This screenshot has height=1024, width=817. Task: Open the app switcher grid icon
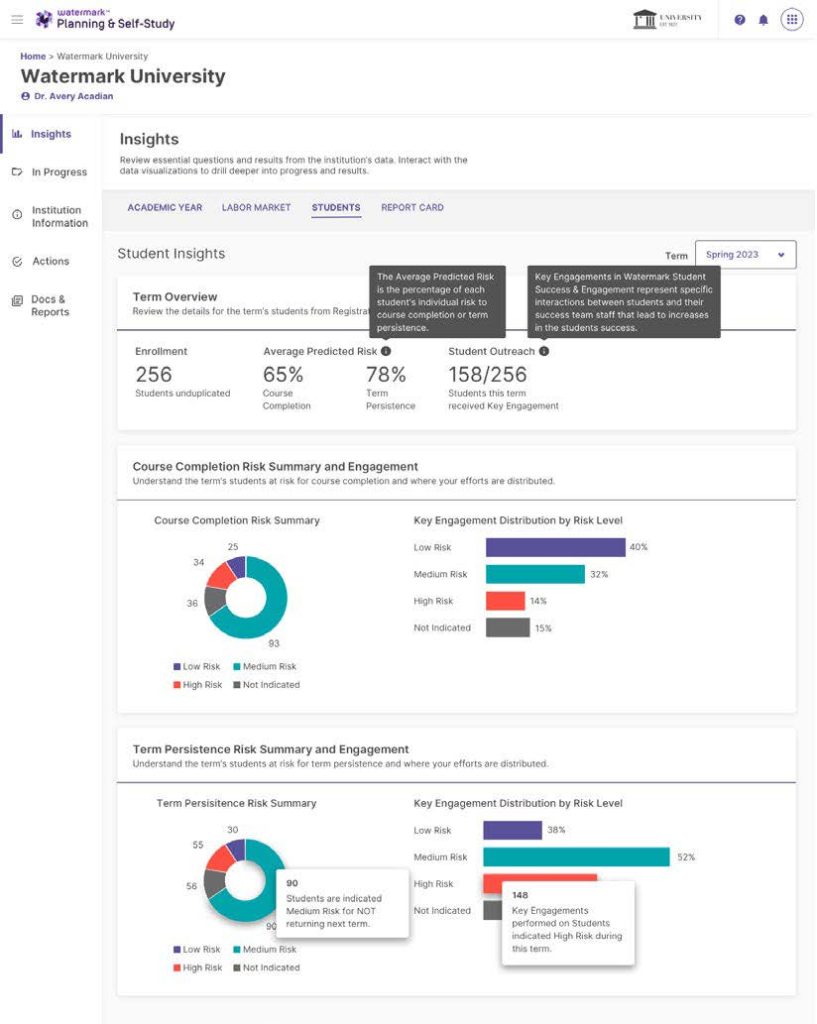pos(792,20)
